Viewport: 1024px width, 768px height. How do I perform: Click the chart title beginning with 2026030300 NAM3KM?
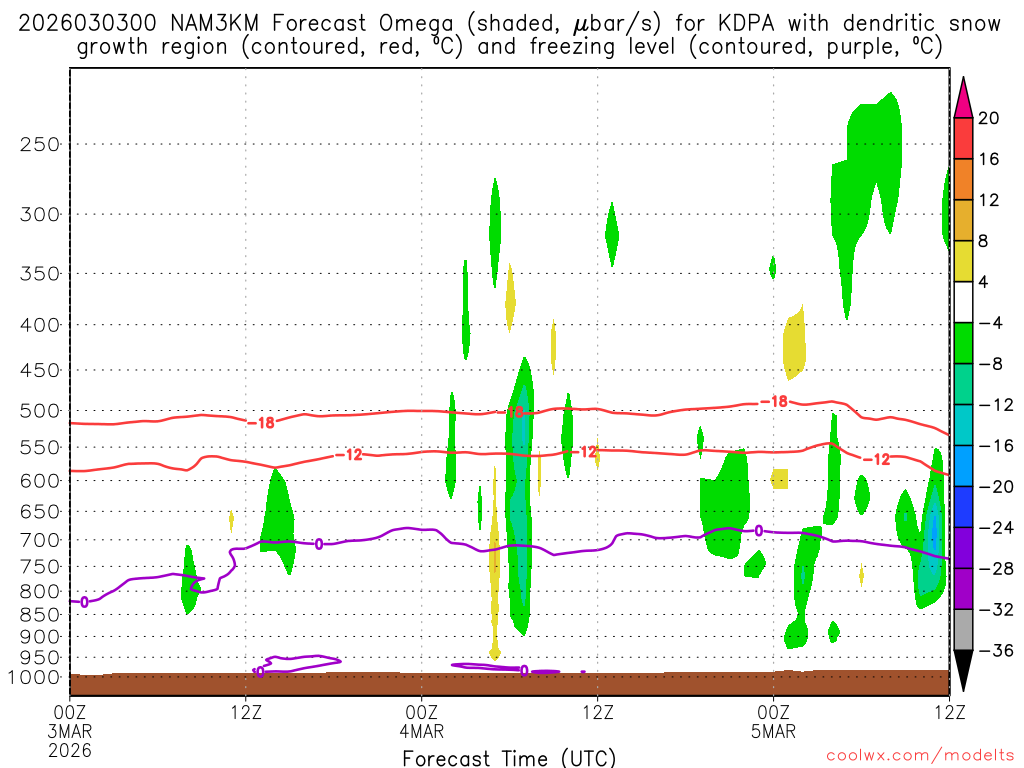[509, 35]
